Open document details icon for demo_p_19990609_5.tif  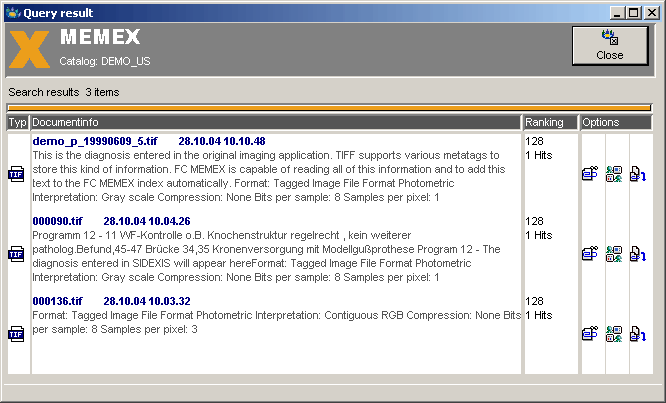click(590, 174)
